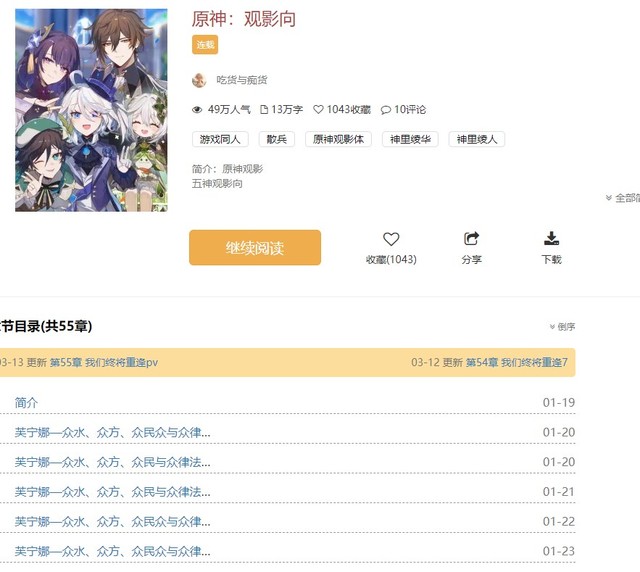Expand full synopsis with 全部 chevron
Screen dimensions: 640x572
(x=622, y=198)
